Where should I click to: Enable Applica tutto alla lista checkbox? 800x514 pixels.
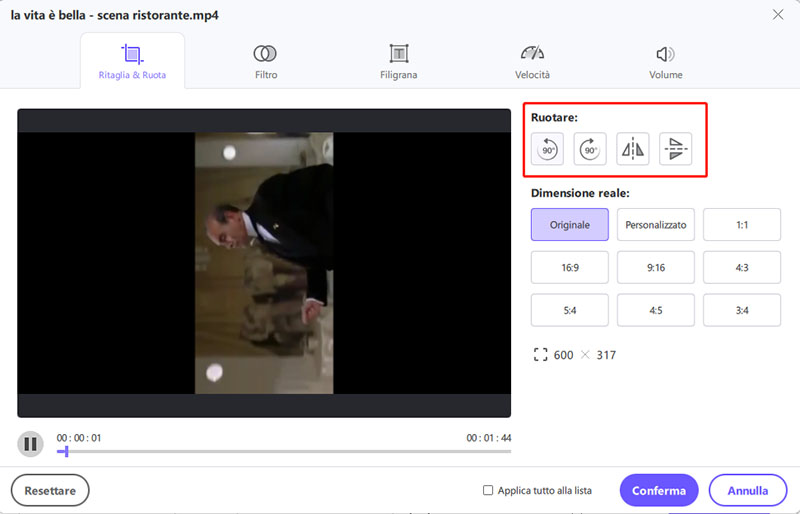[488, 491]
